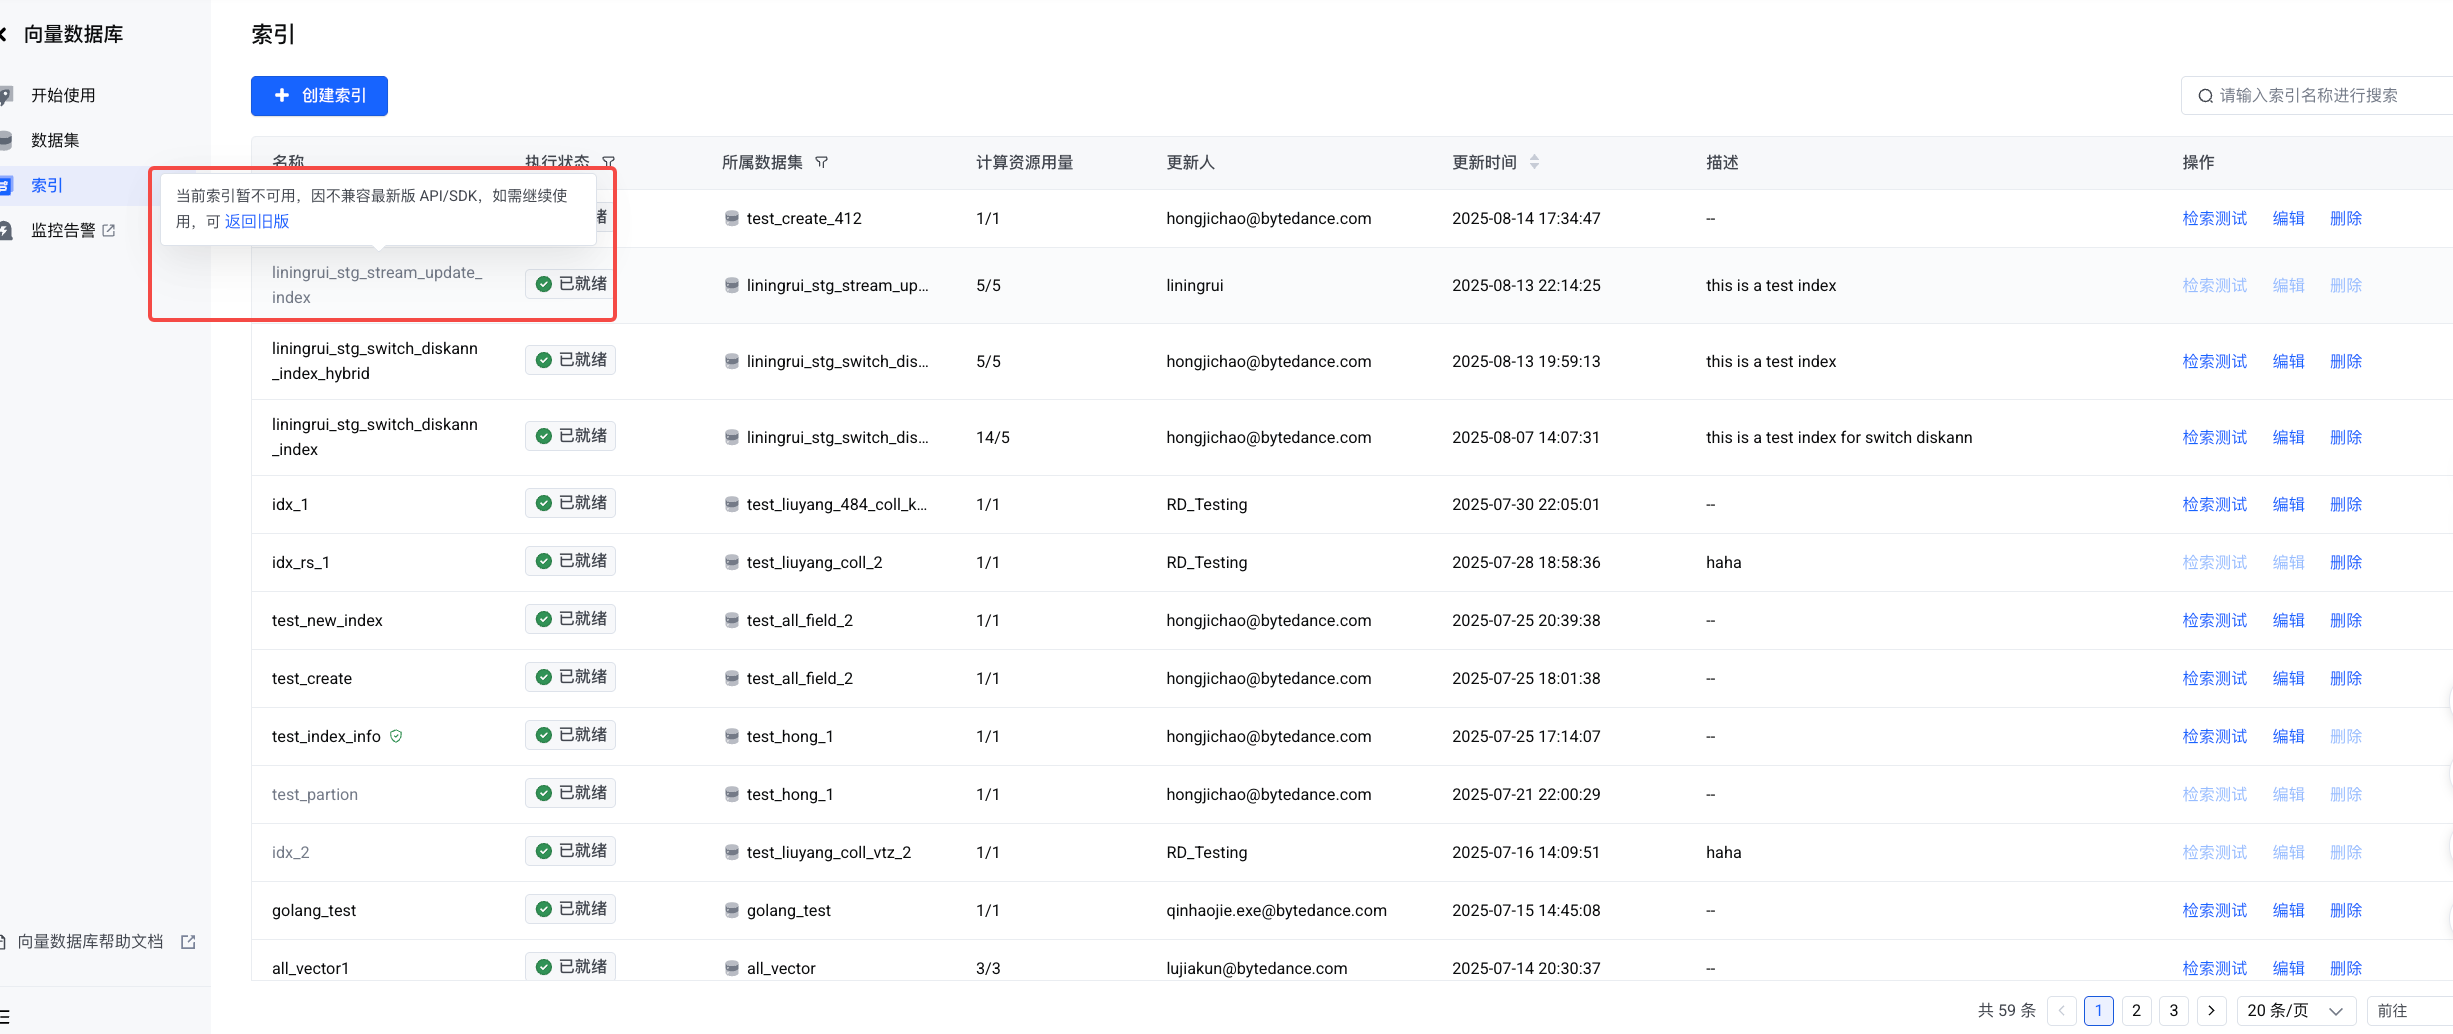Click the sort arrows next to 更新时间
The height and width of the screenshot is (1034, 2453).
point(1534,162)
